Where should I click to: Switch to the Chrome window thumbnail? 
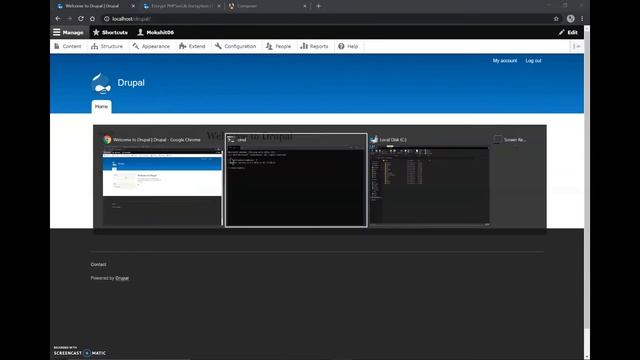pos(162,186)
